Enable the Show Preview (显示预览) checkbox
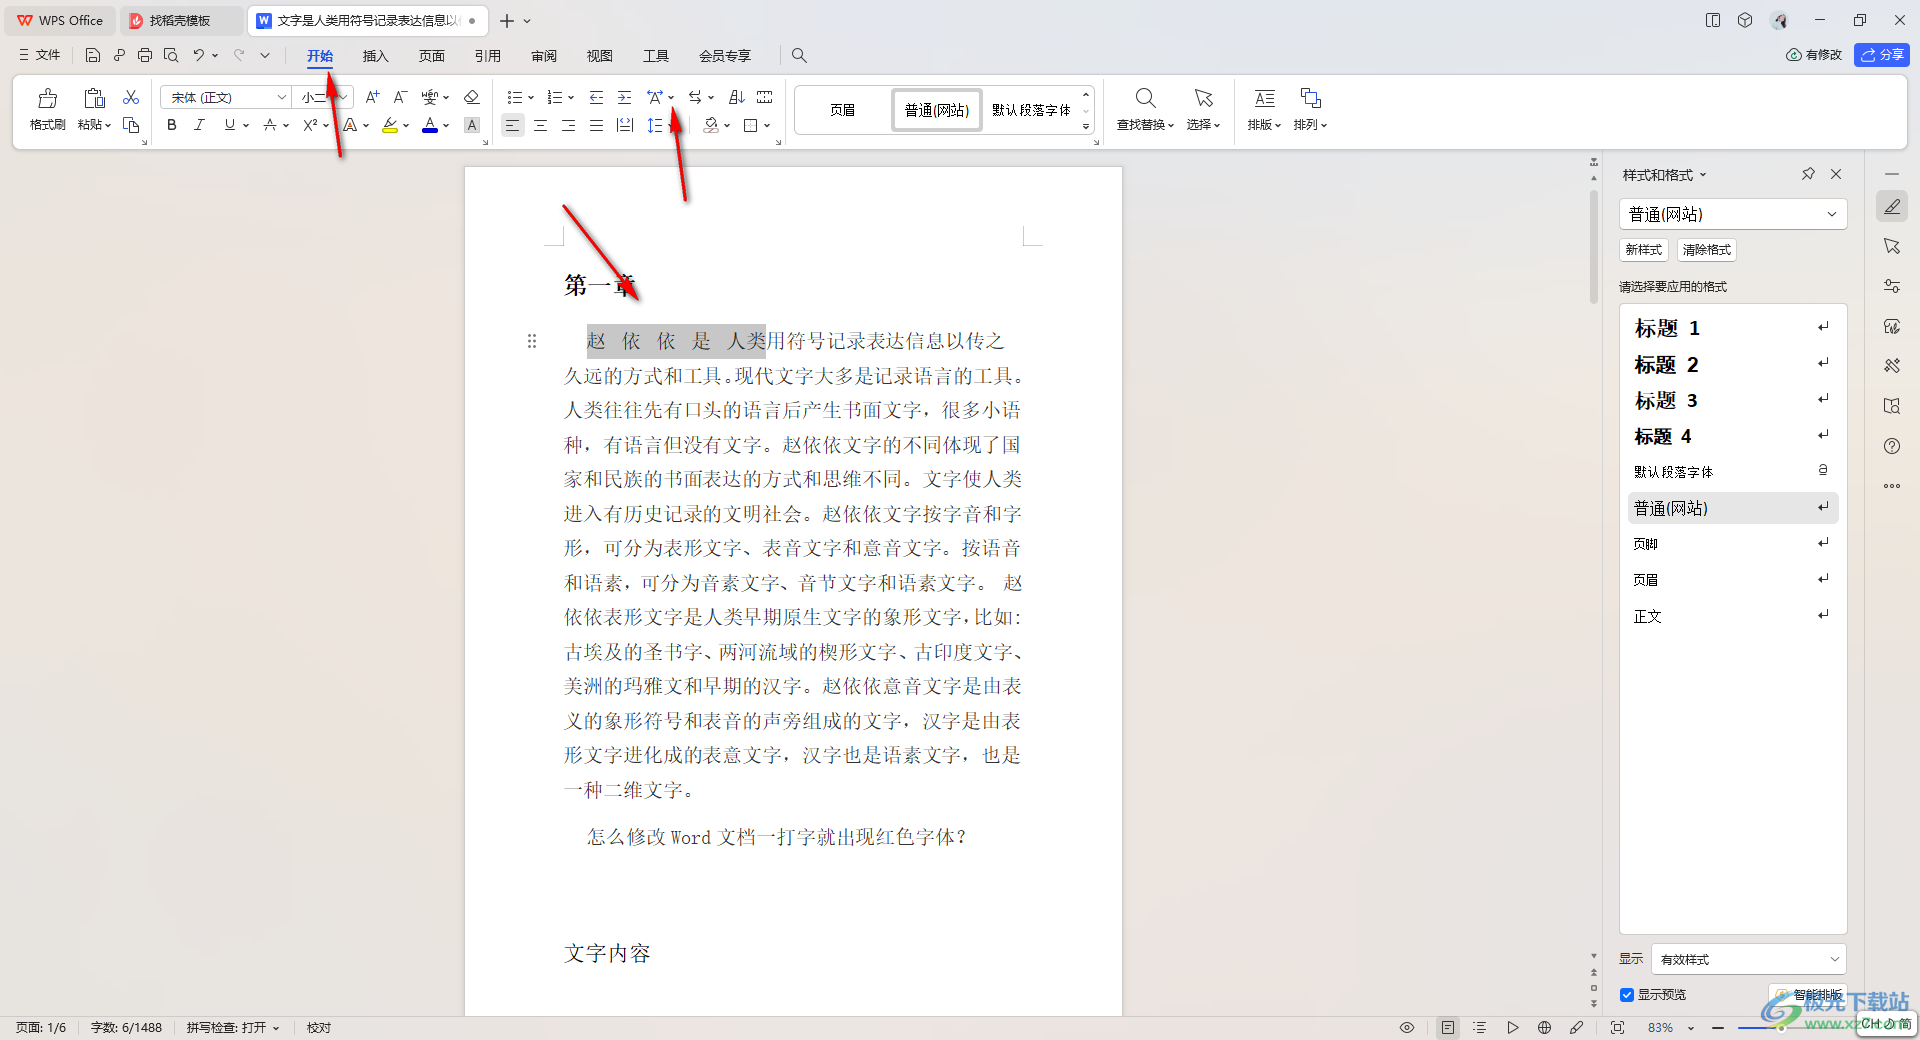This screenshot has height=1040, width=1920. (x=1627, y=995)
